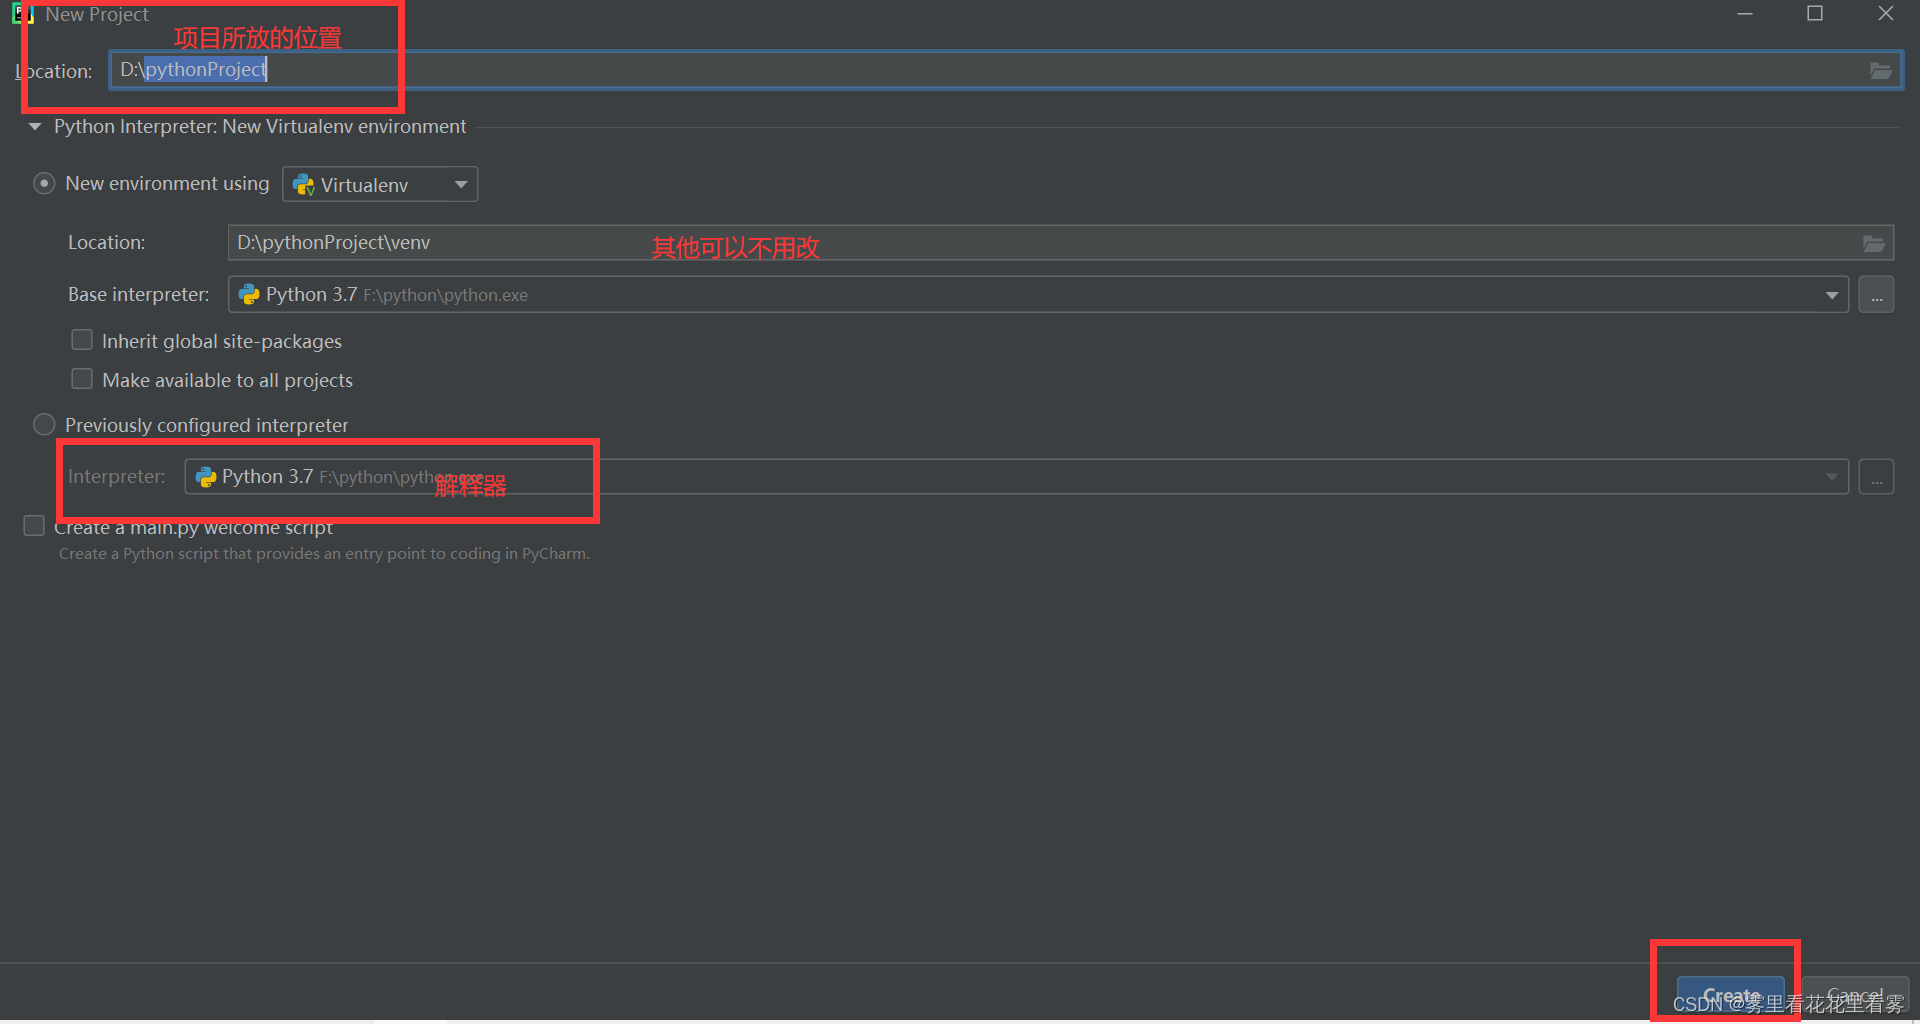Click the Python Interpreter: New Virtualenv environment heading

click(x=260, y=127)
